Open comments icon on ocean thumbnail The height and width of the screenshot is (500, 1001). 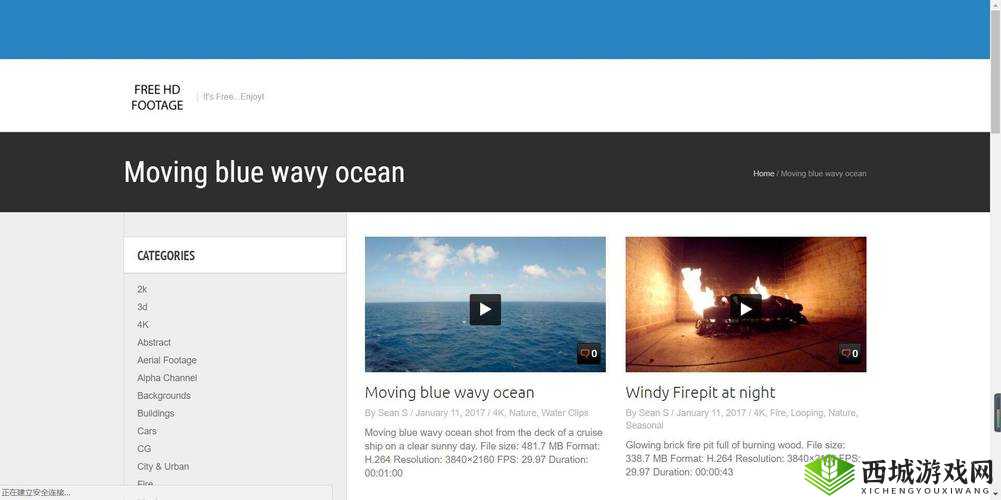click(x=589, y=353)
